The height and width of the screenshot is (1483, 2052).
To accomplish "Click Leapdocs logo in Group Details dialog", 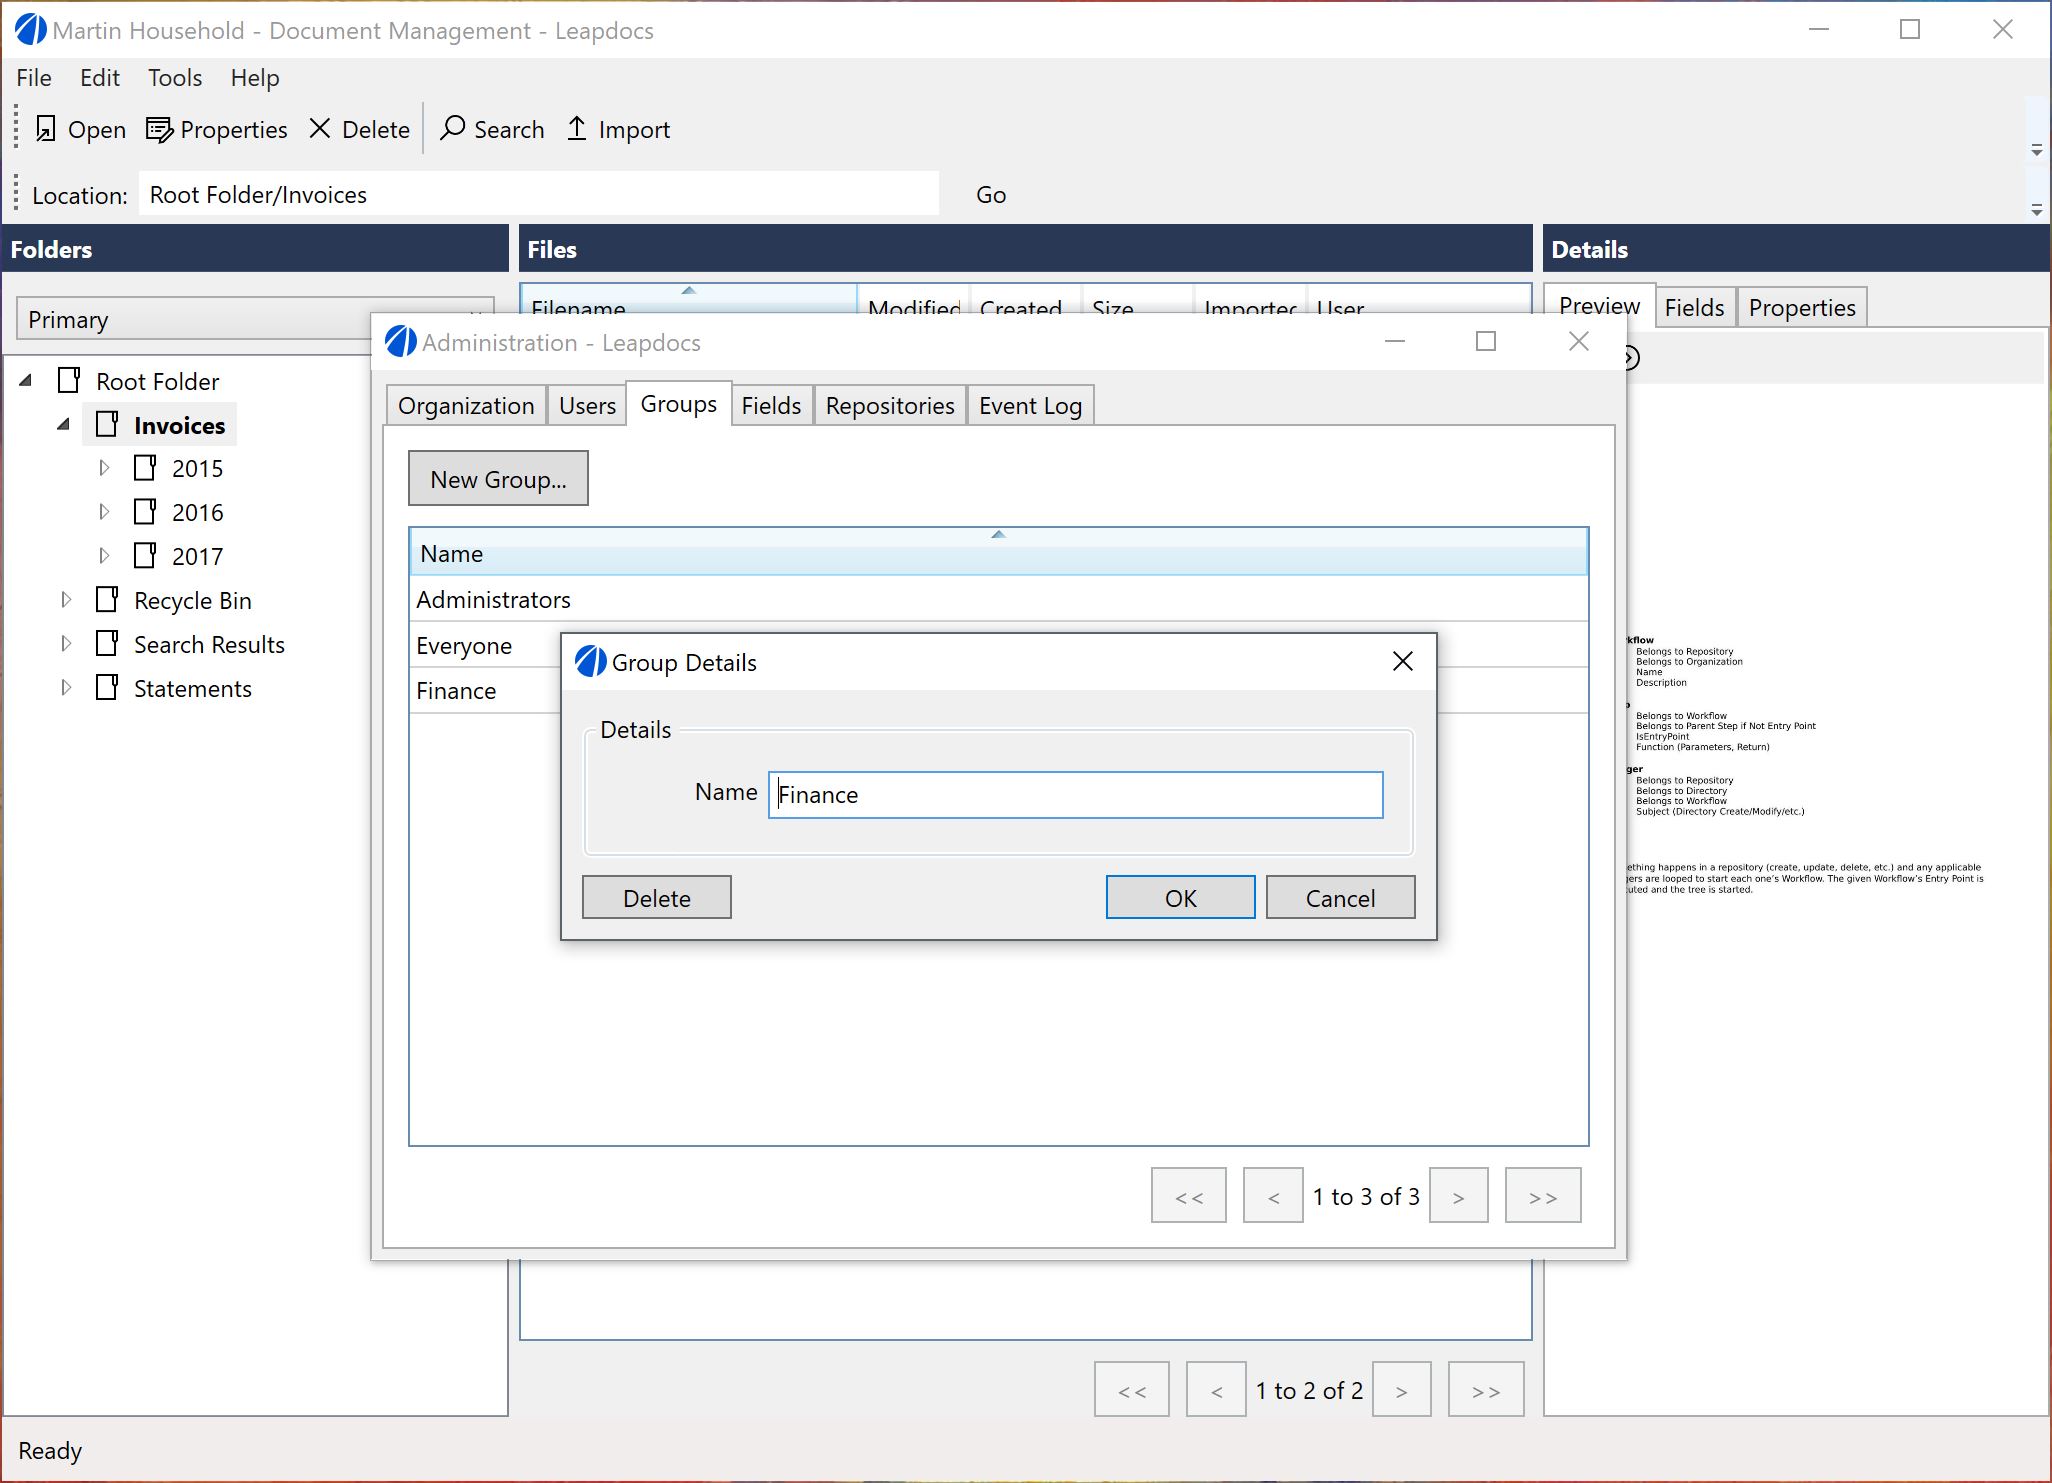I will click(591, 661).
